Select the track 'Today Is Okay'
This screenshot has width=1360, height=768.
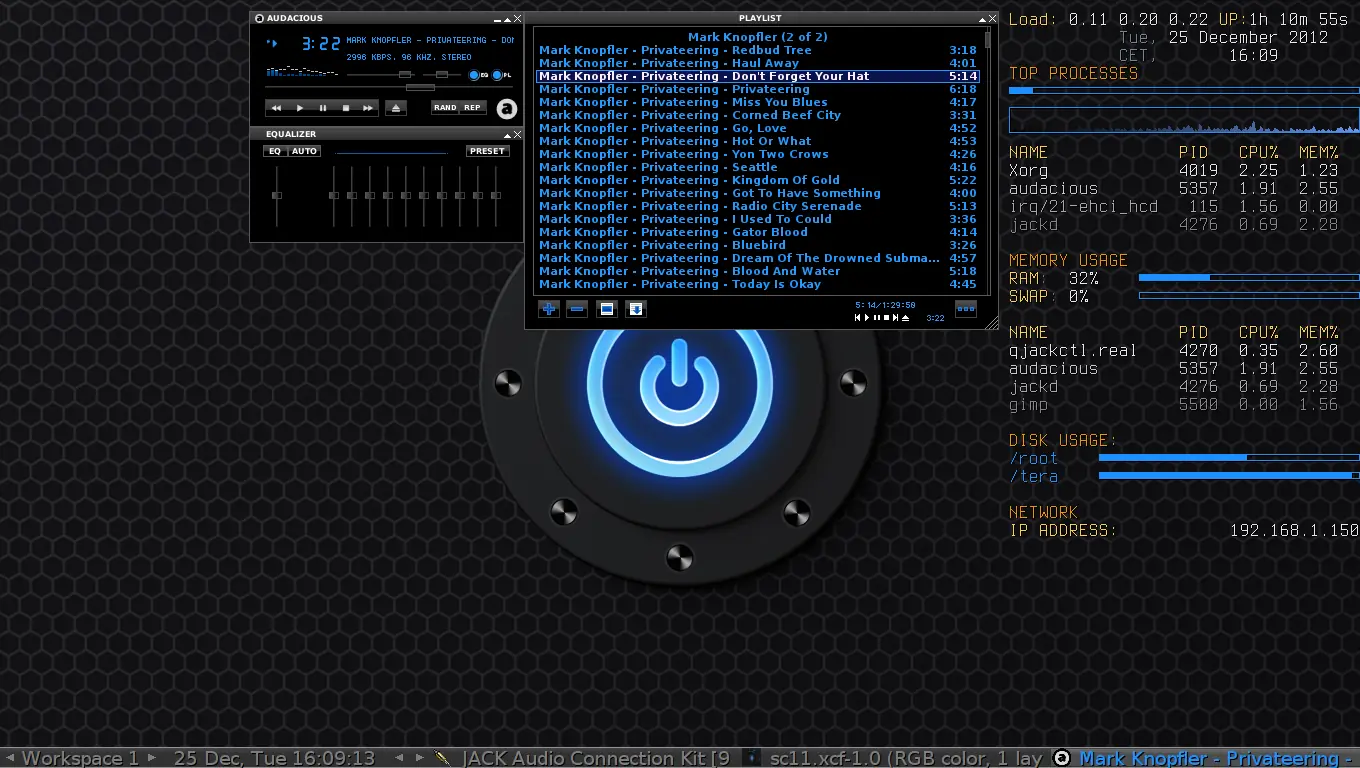(x=757, y=284)
